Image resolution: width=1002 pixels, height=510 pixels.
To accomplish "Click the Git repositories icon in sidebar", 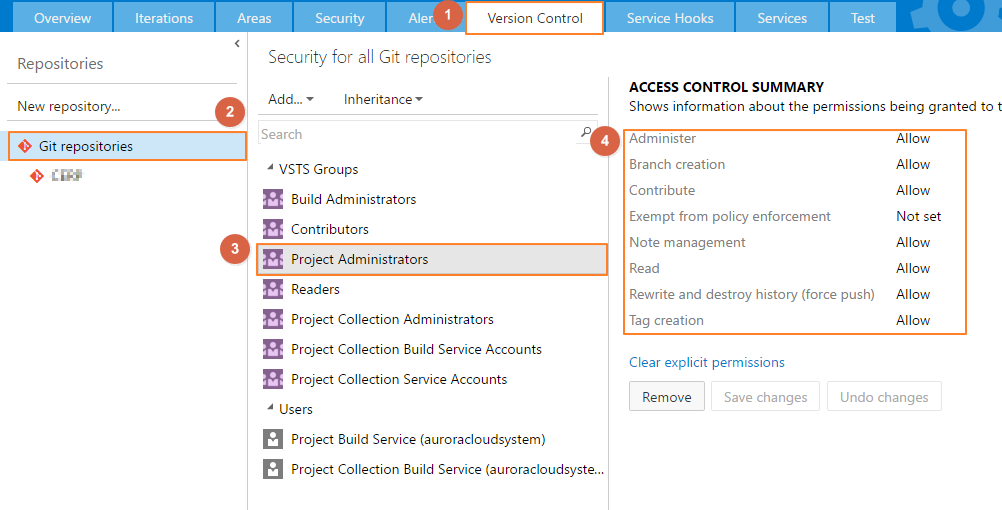I will (x=25, y=146).
